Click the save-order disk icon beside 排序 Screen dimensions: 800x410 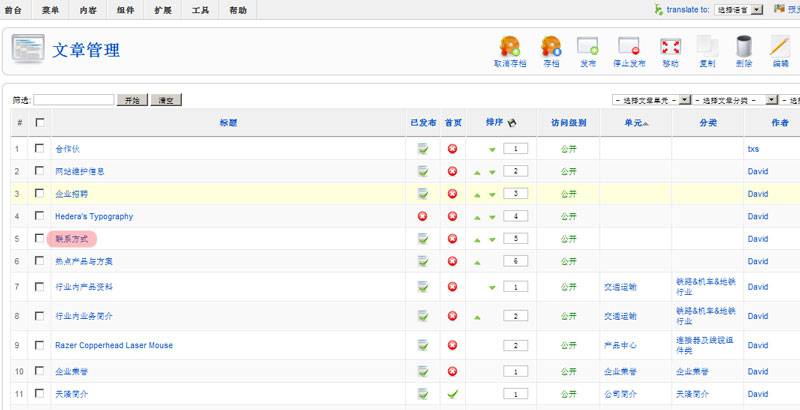coord(513,123)
